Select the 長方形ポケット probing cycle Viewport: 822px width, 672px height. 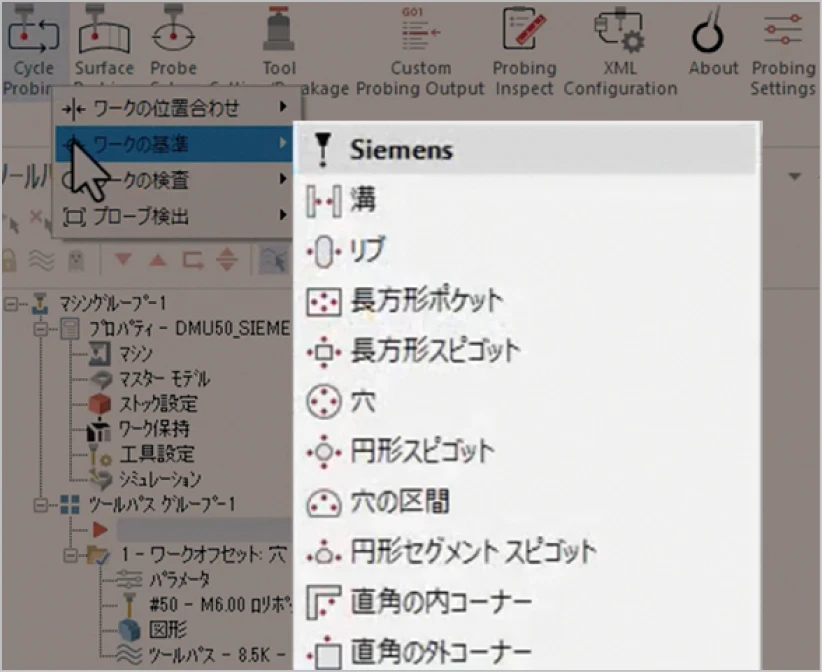pos(426,300)
